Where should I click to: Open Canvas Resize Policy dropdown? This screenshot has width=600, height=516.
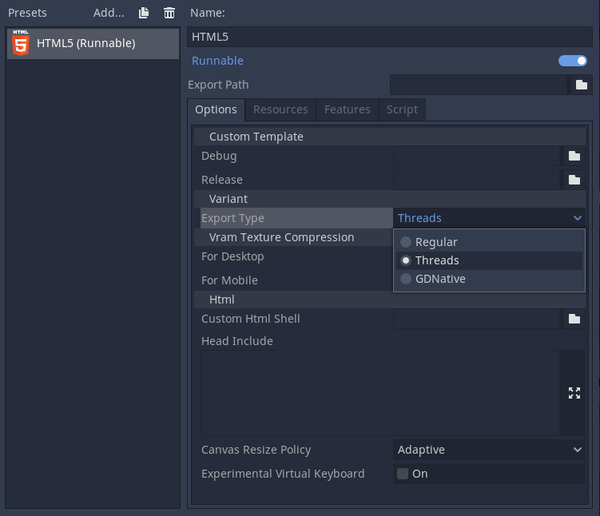tap(489, 450)
